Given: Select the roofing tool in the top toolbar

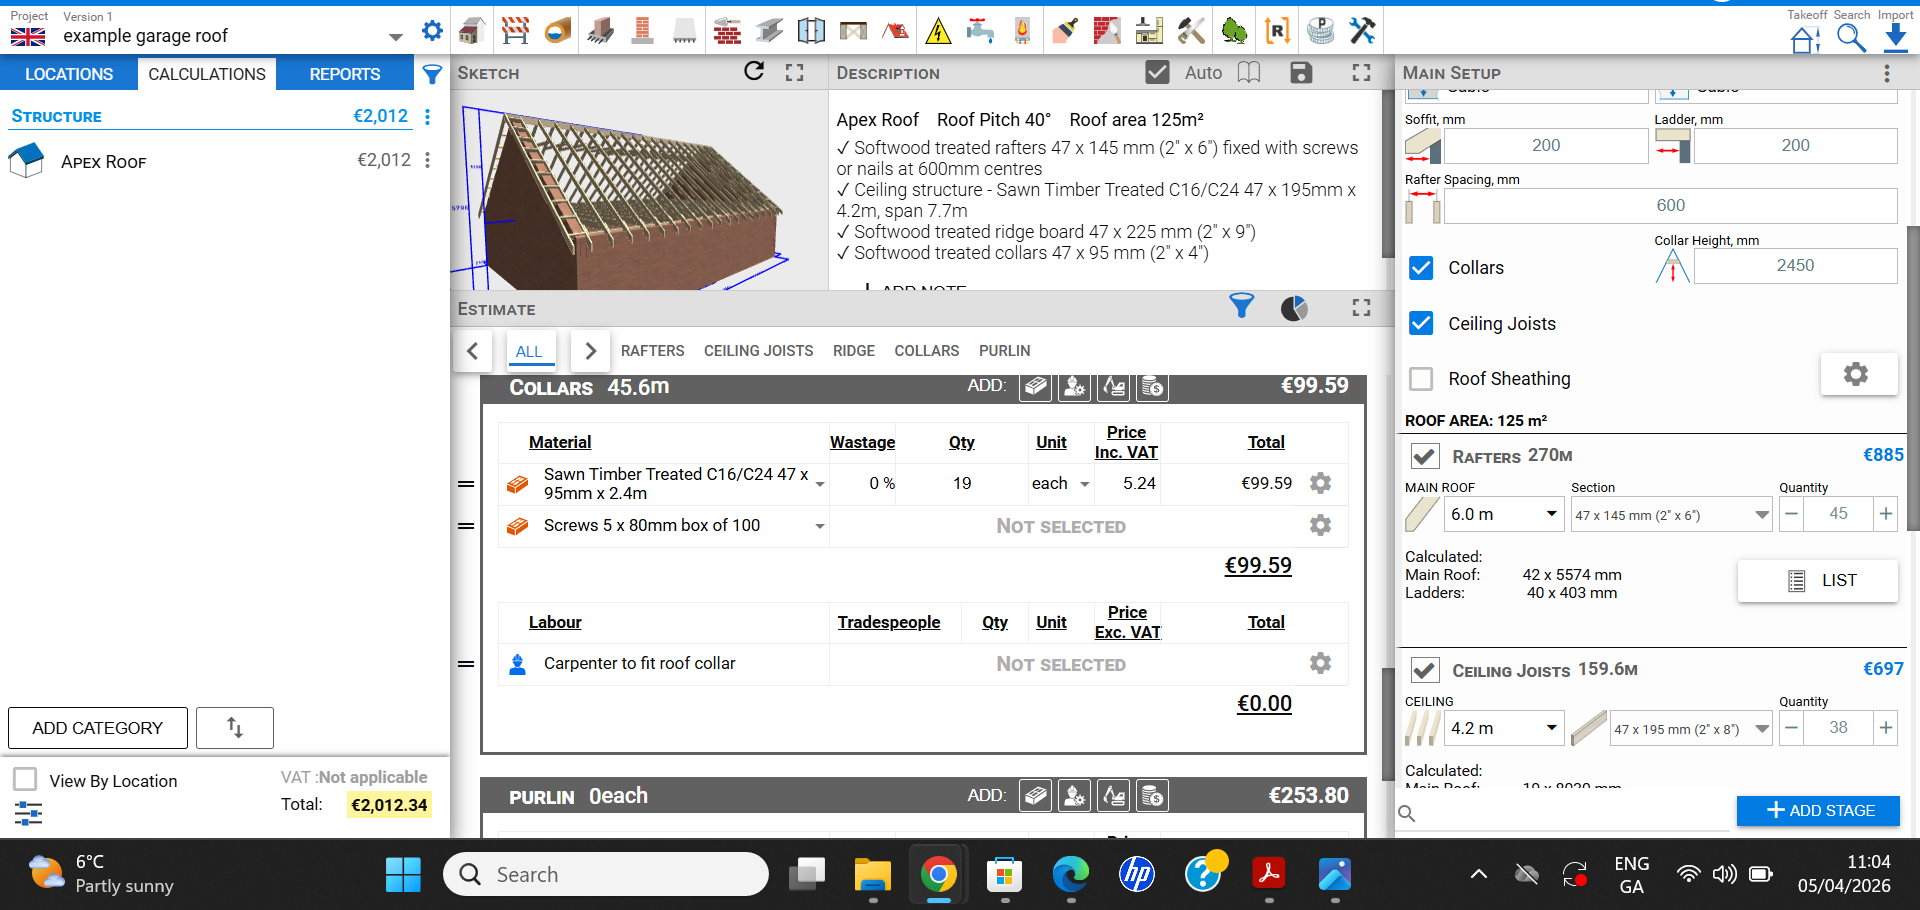Looking at the screenshot, I should pos(895,30).
